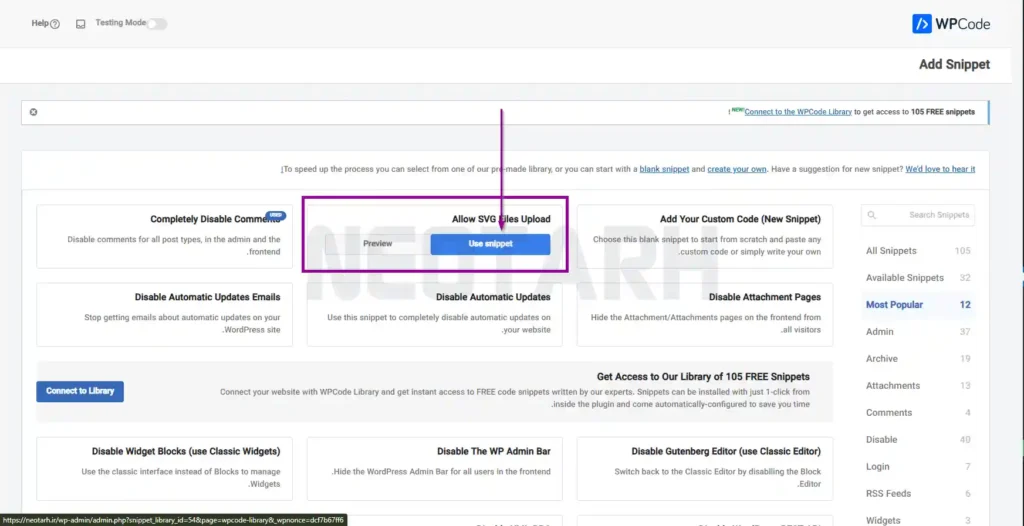Select the Attachments category
Viewport: 1024px width, 526px height.
coord(918,386)
